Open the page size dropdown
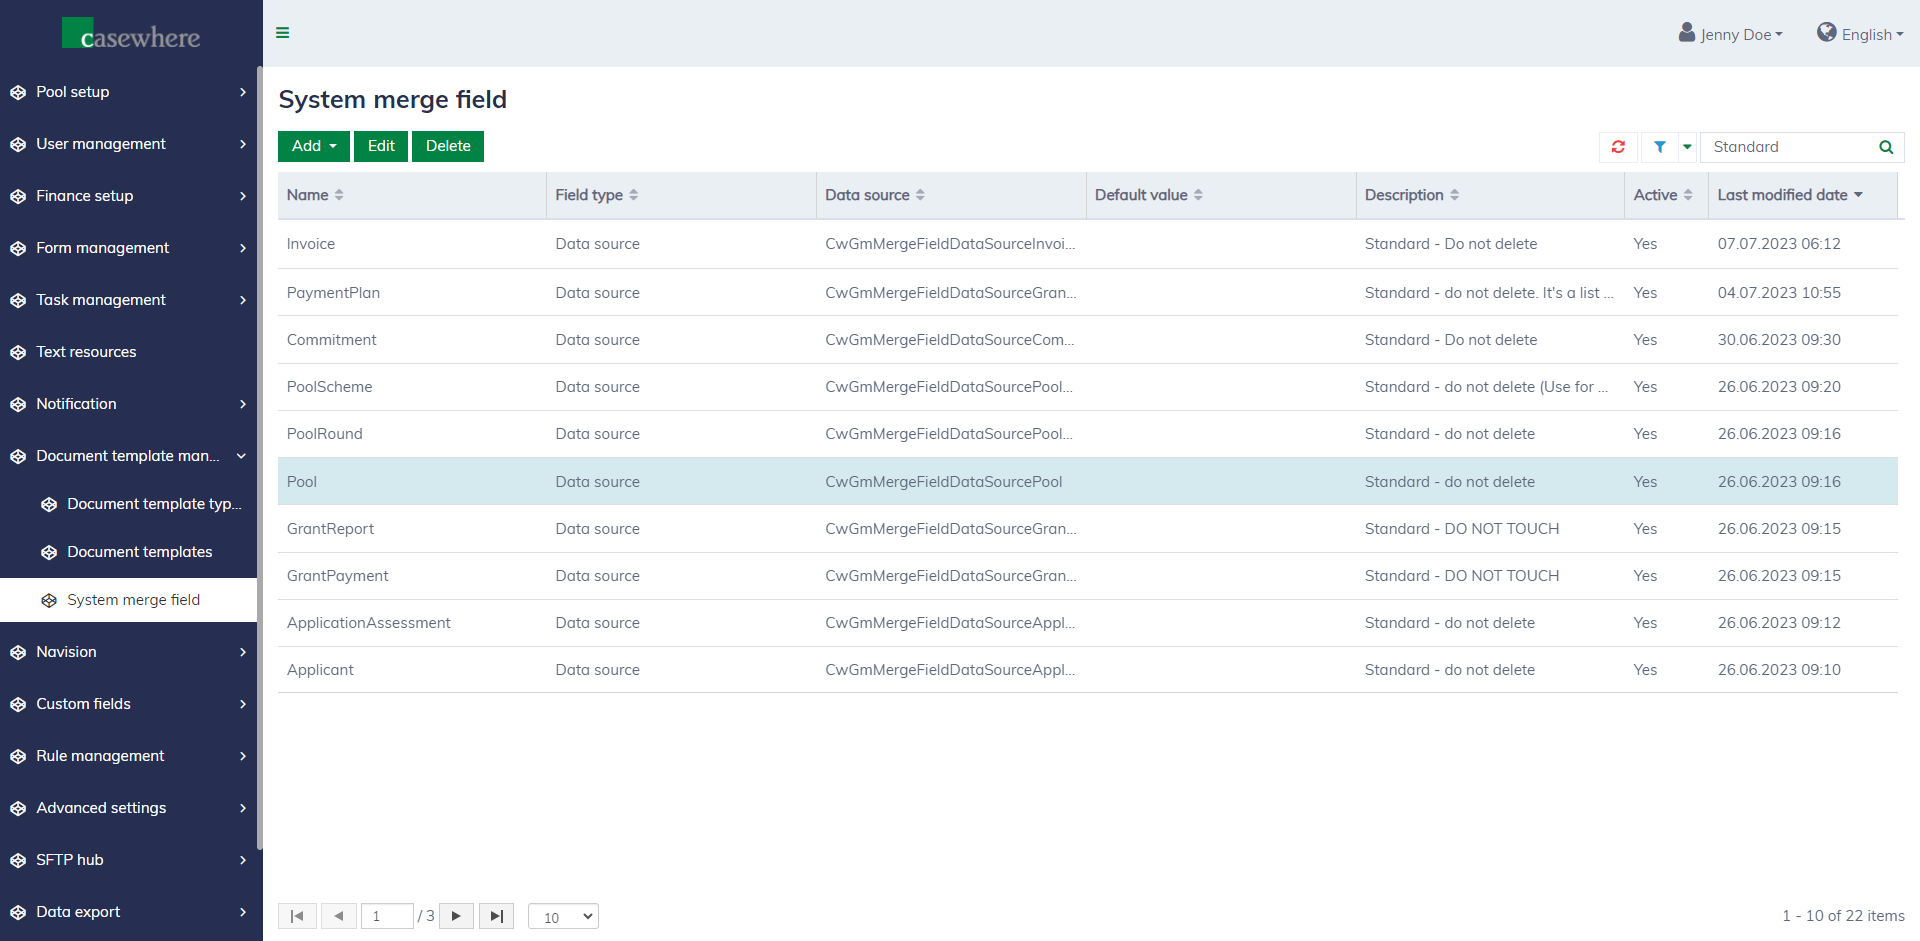 [x=563, y=917]
